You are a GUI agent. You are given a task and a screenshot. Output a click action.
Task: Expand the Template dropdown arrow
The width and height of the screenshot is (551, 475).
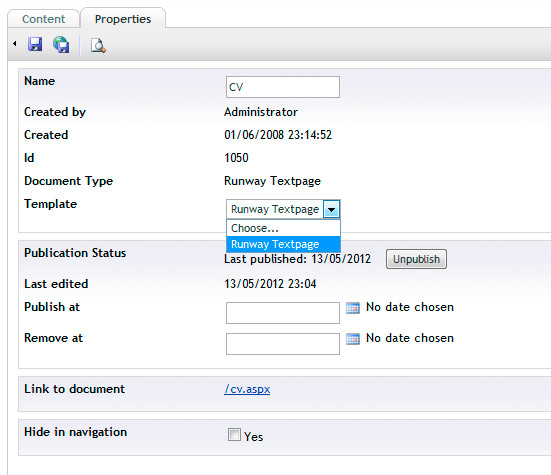click(x=331, y=209)
